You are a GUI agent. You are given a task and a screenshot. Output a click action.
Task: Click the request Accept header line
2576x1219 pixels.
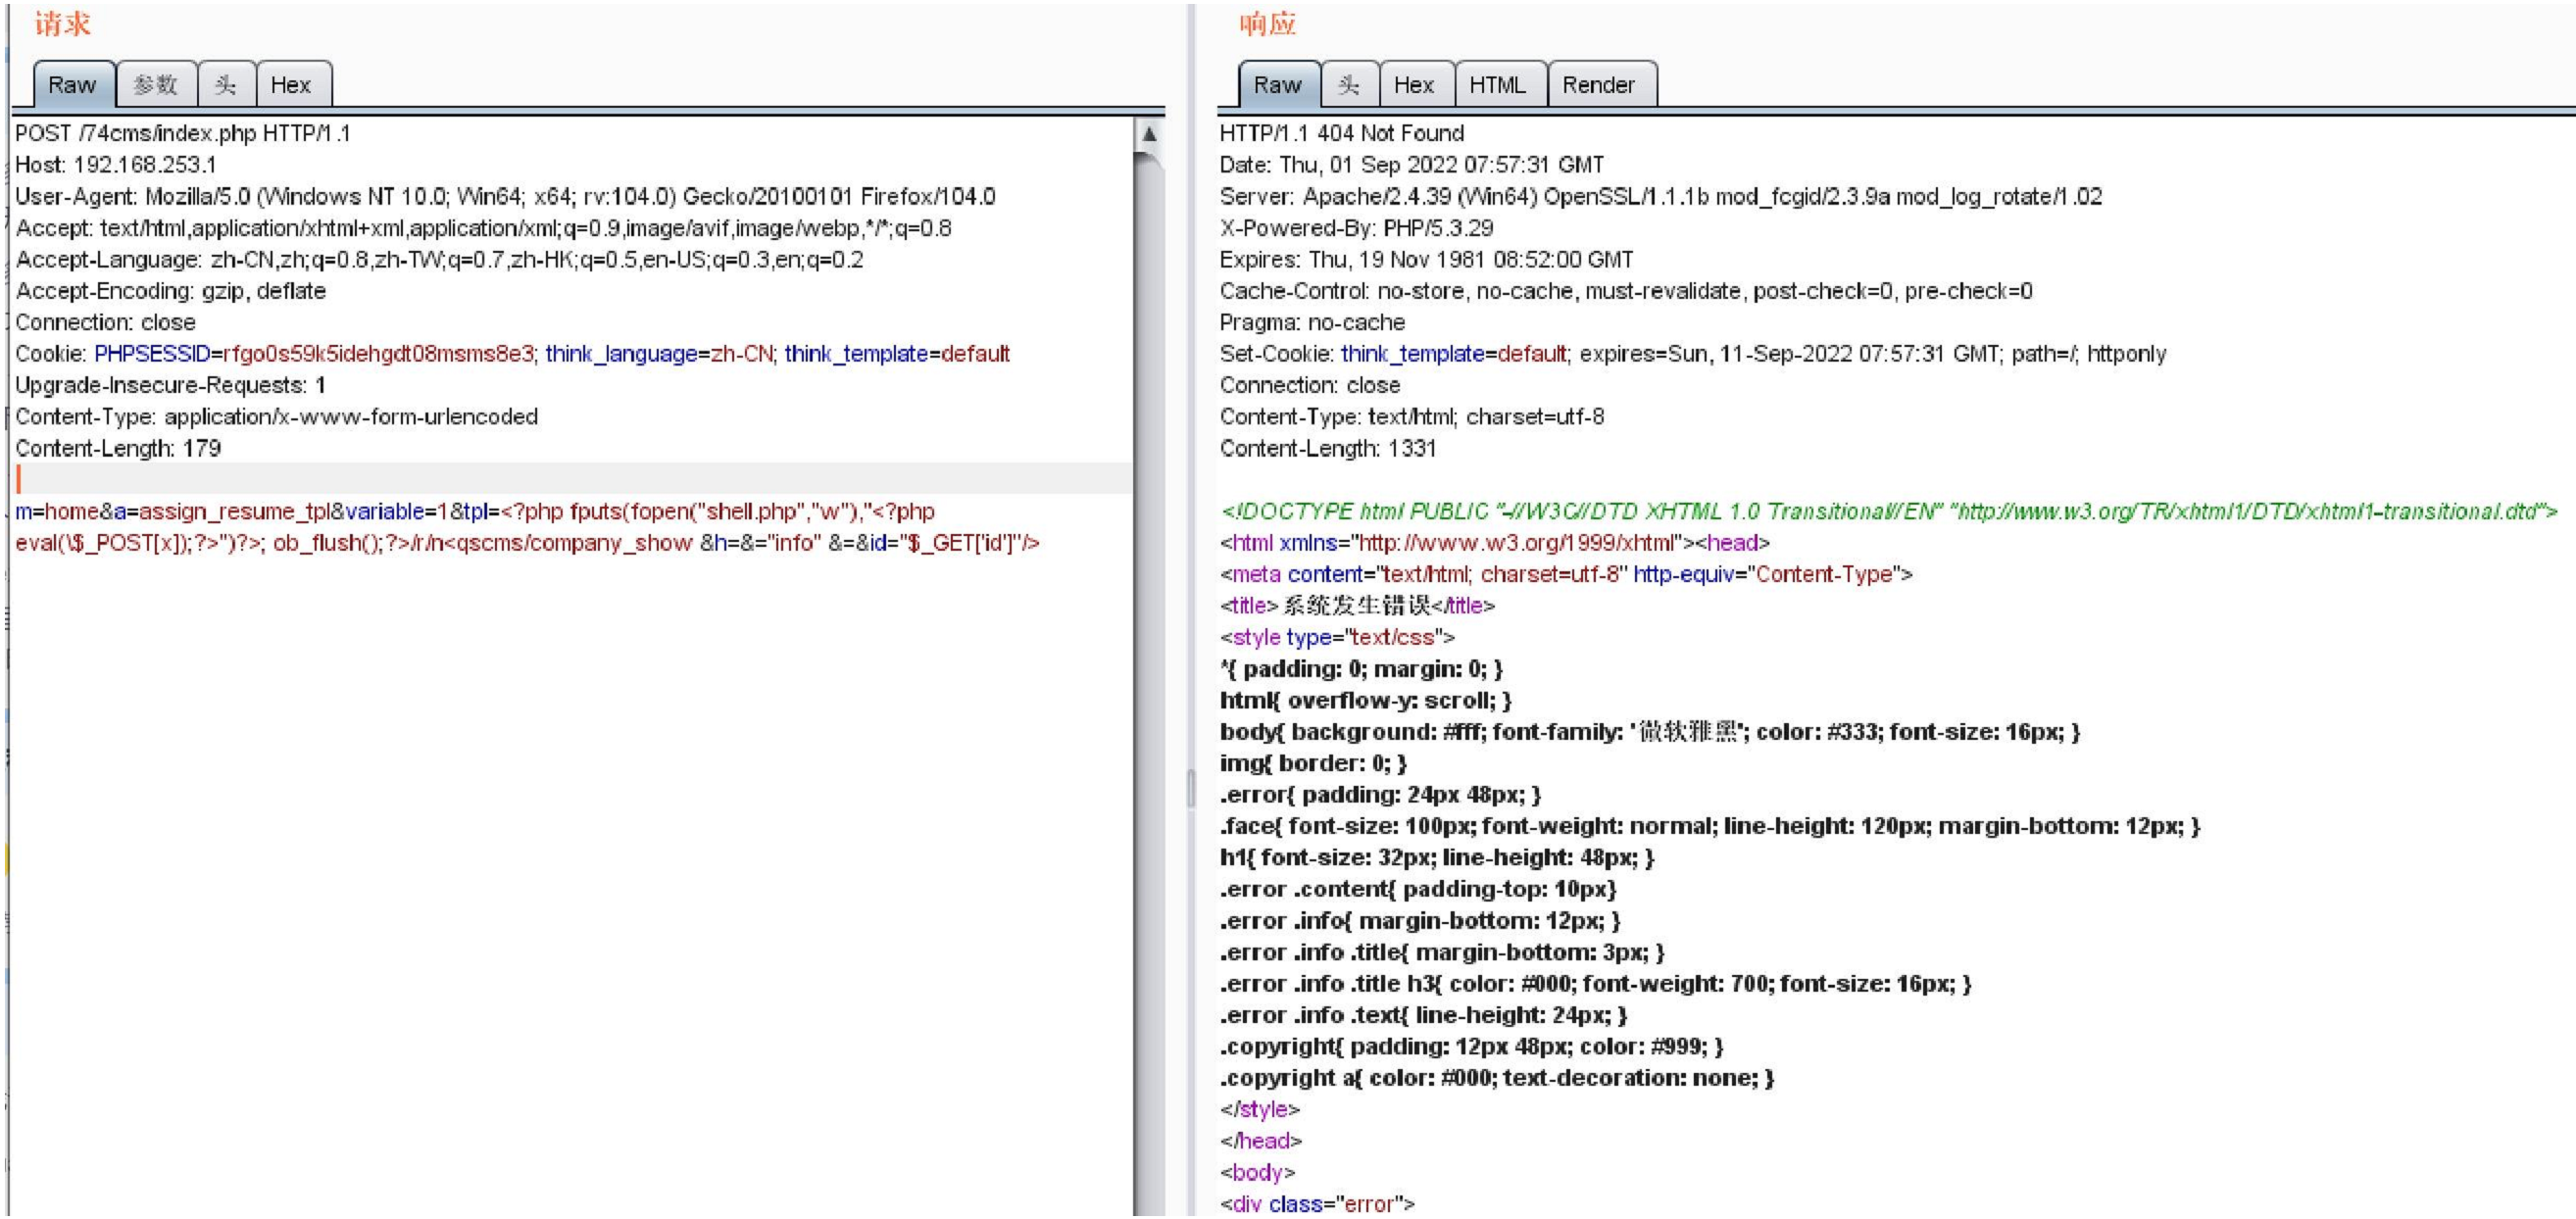(x=483, y=229)
